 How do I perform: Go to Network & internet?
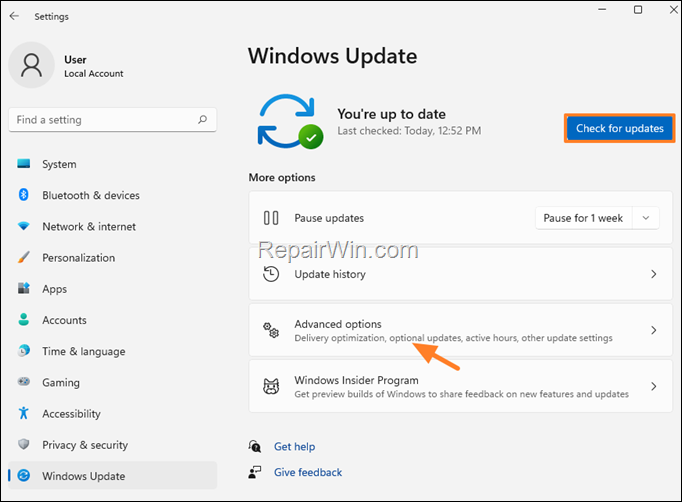click(x=112, y=226)
